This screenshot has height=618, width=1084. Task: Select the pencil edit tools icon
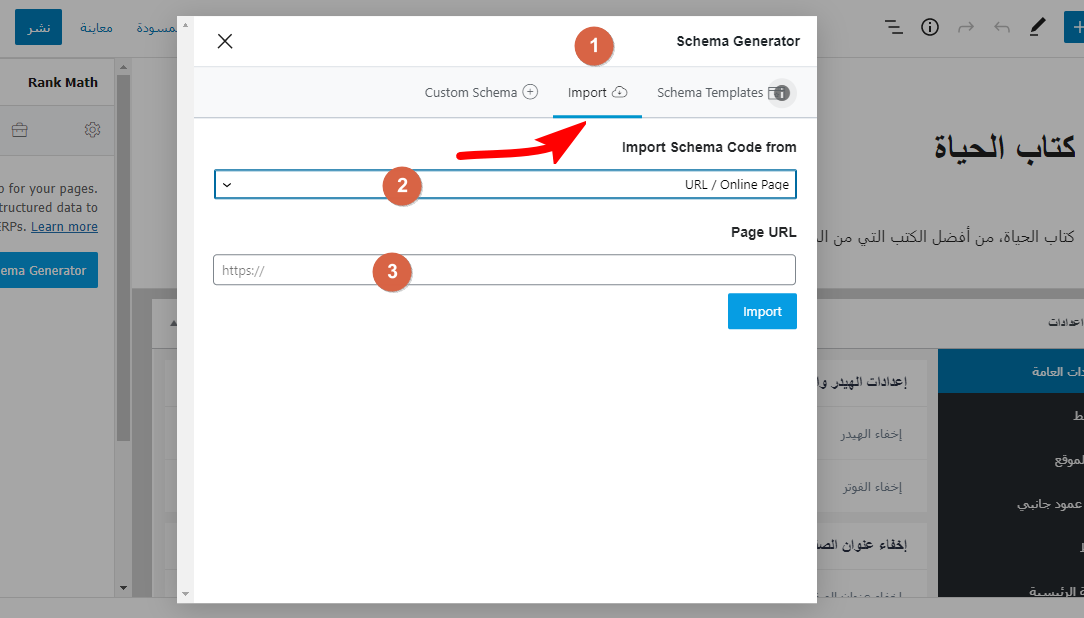1037,27
